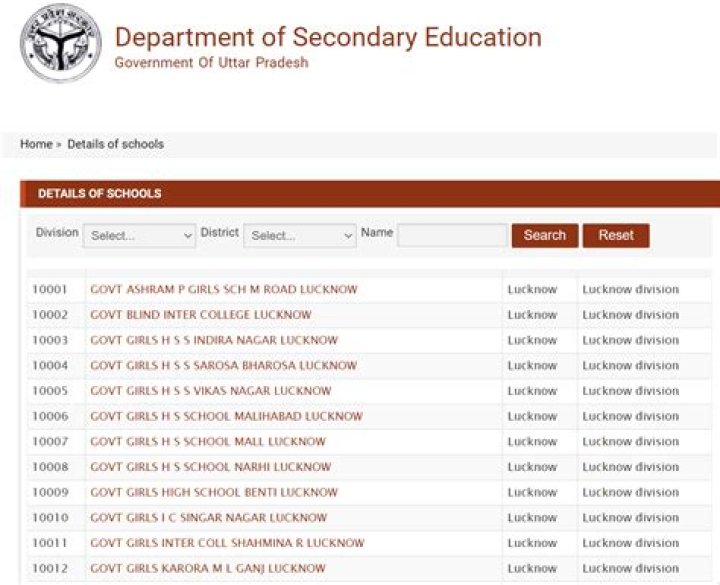Click the Name search input field
This screenshot has width=720, height=585.
click(452, 235)
